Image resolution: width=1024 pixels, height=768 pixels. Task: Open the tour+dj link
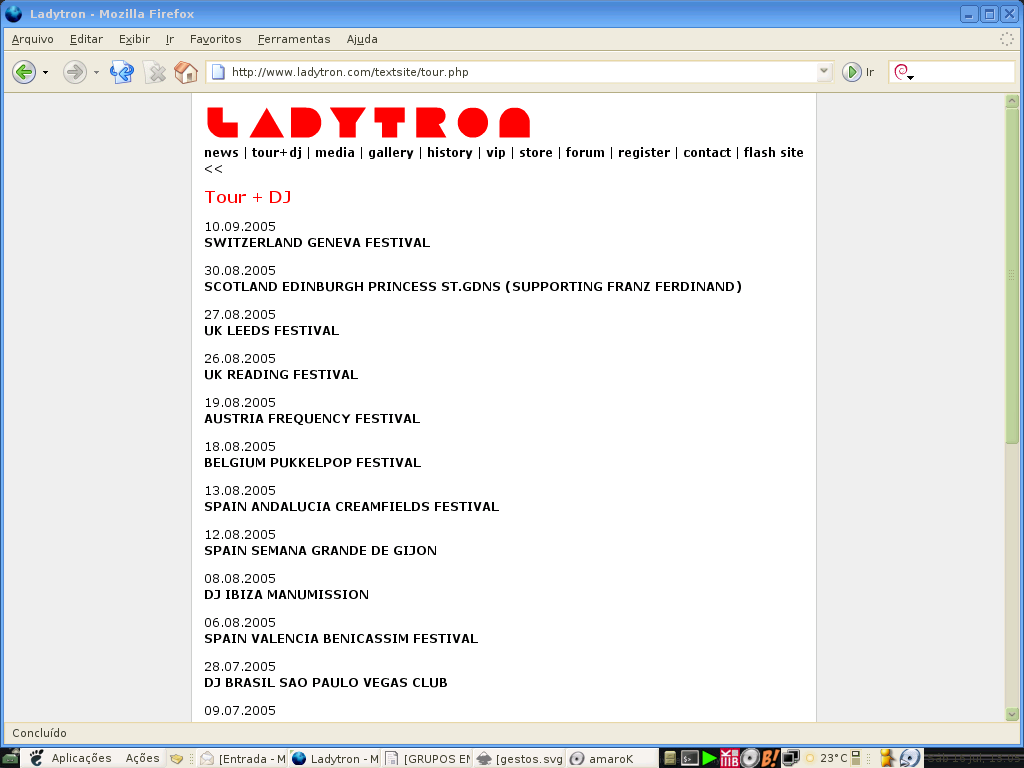coord(277,152)
